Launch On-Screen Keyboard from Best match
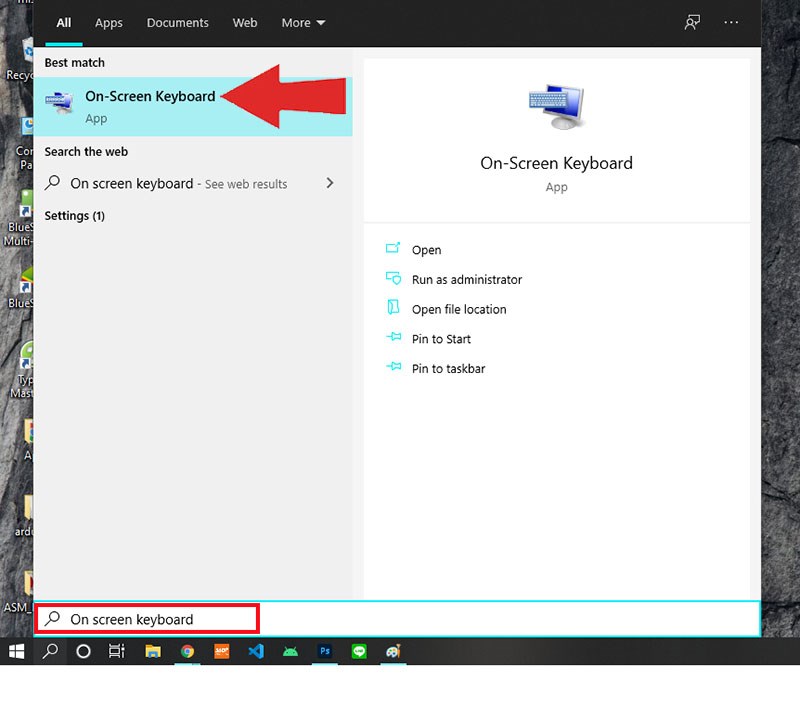 193,107
